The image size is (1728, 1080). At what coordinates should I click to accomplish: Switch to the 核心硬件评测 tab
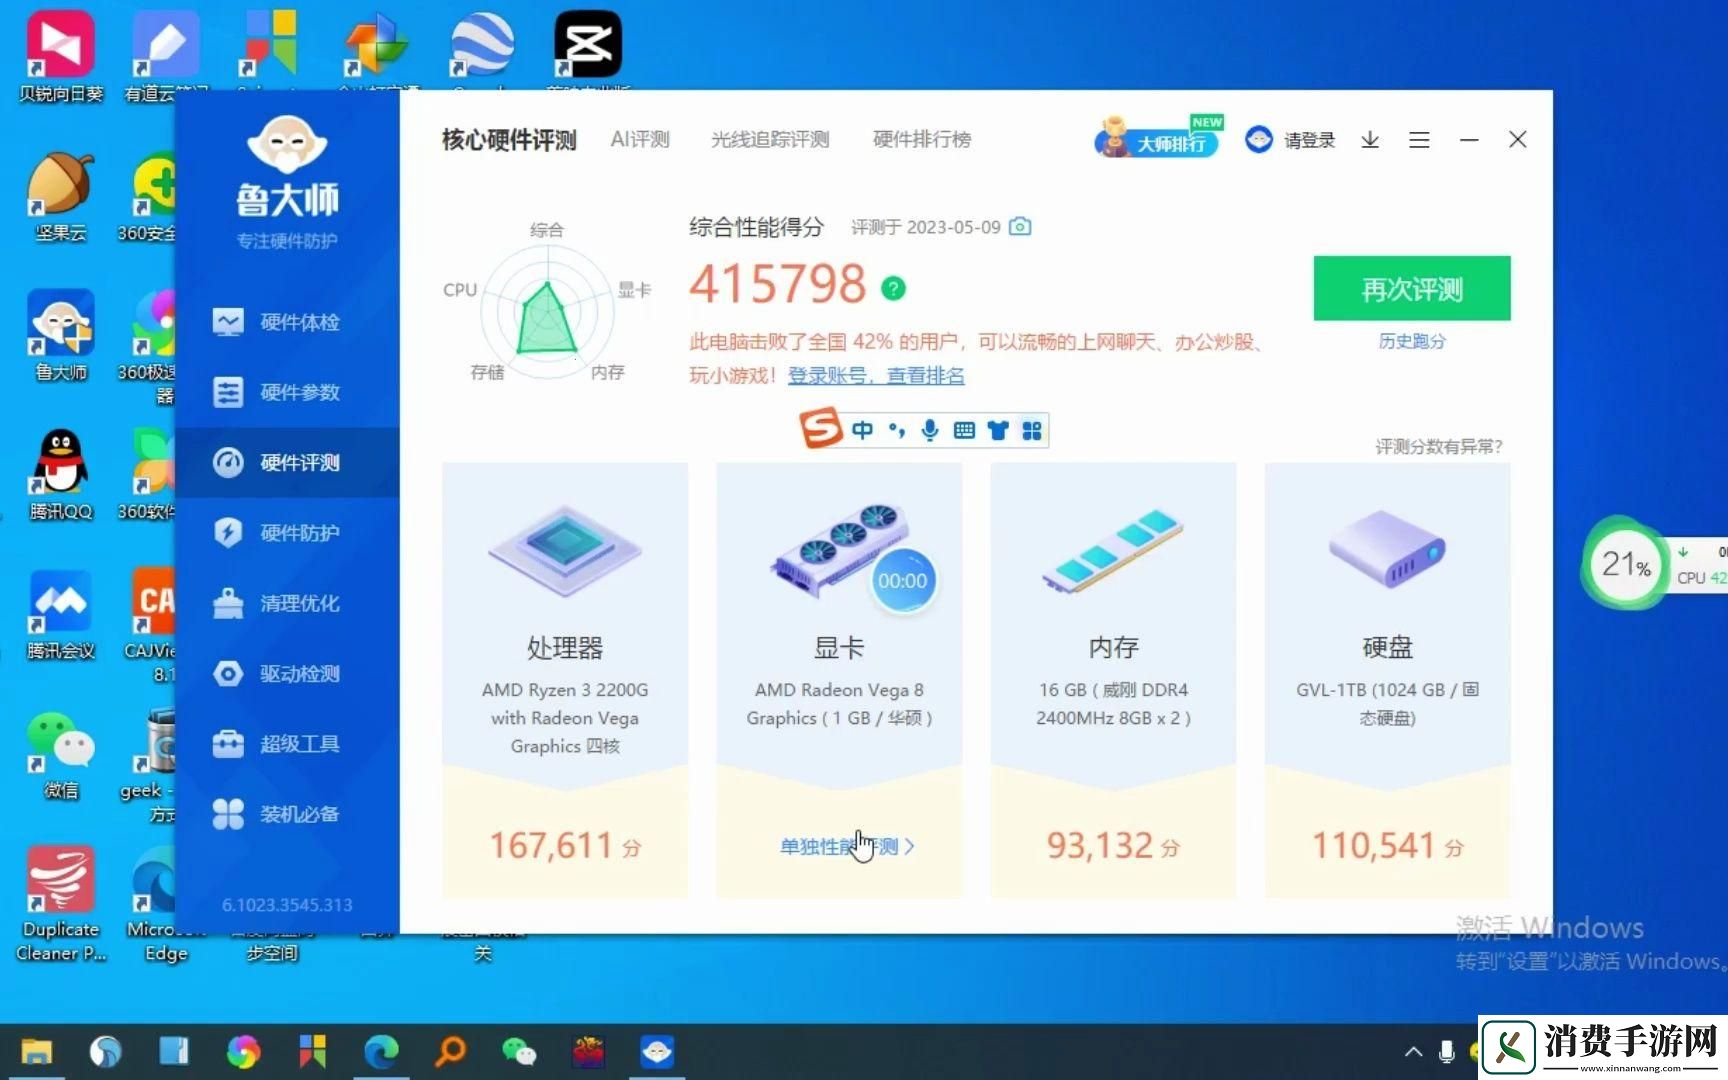(x=509, y=140)
